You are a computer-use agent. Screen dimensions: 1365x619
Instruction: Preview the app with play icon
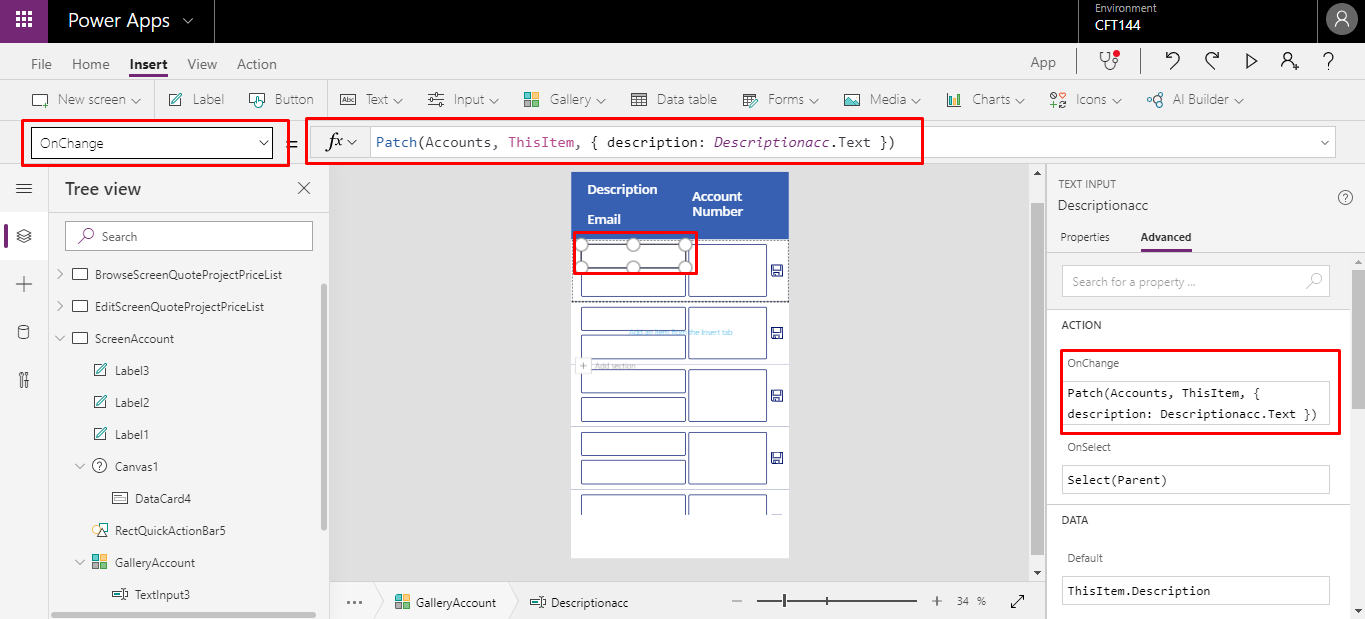pos(1251,61)
